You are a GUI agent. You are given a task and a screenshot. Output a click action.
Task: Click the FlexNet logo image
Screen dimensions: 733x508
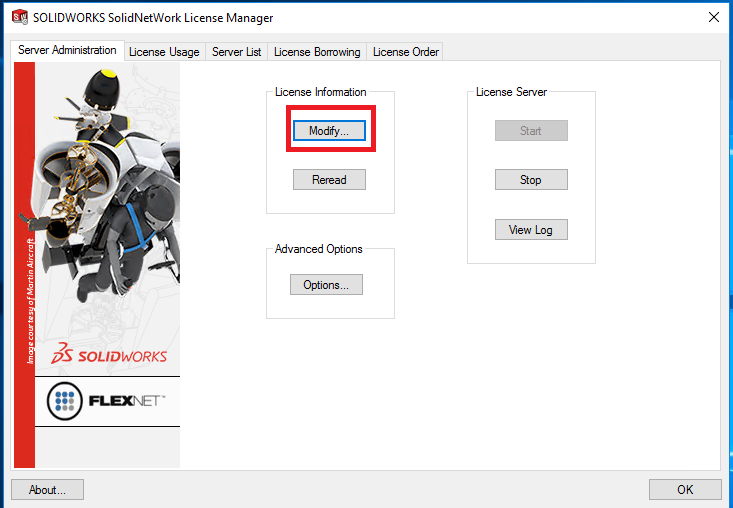click(108, 401)
